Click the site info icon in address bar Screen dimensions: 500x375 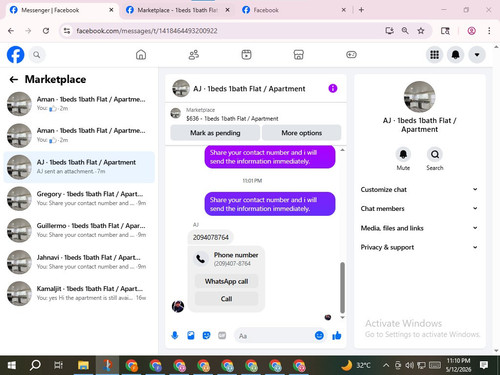67,31
